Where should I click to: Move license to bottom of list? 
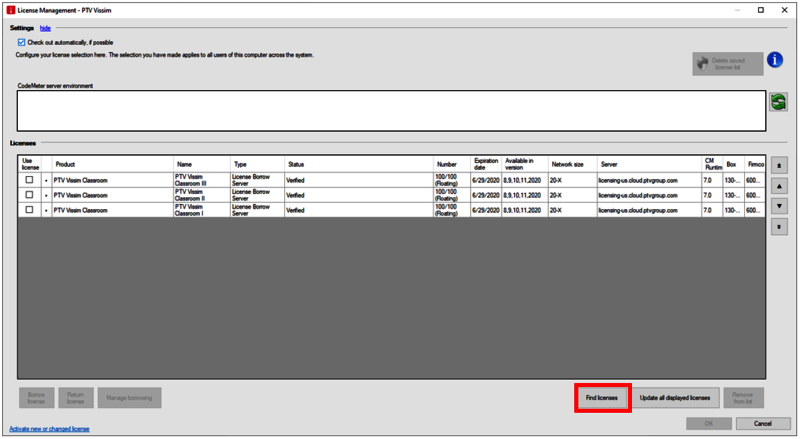[x=778, y=227]
